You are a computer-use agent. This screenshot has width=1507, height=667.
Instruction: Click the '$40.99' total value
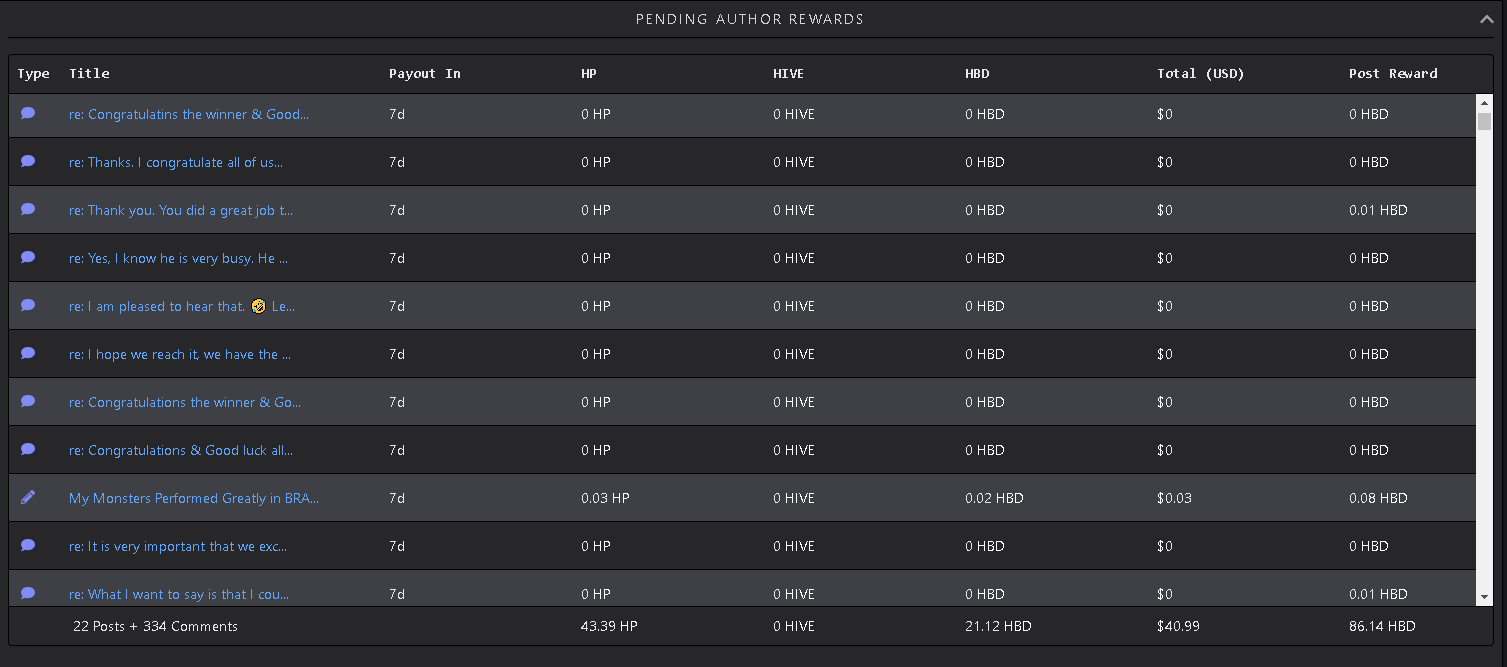[1178, 626]
